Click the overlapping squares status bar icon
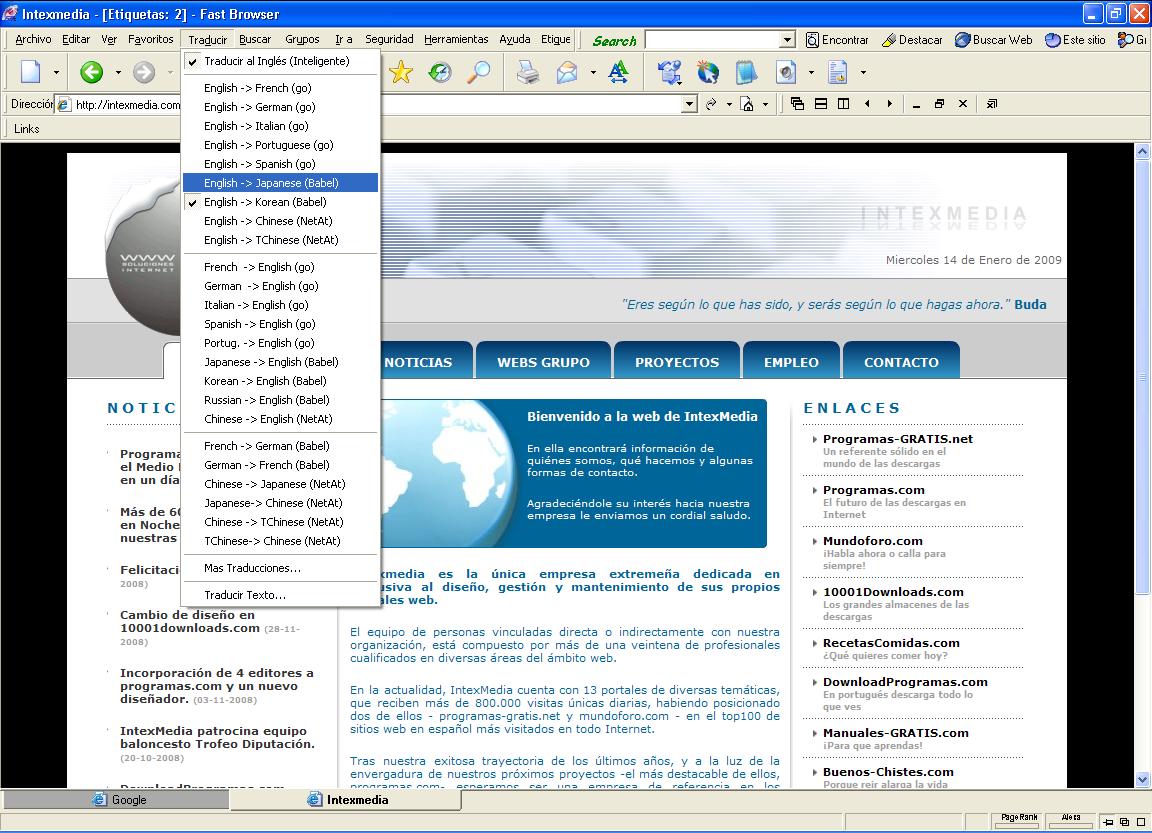Image resolution: width=1152 pixels, height=833 pixels. click(1124, 822)
